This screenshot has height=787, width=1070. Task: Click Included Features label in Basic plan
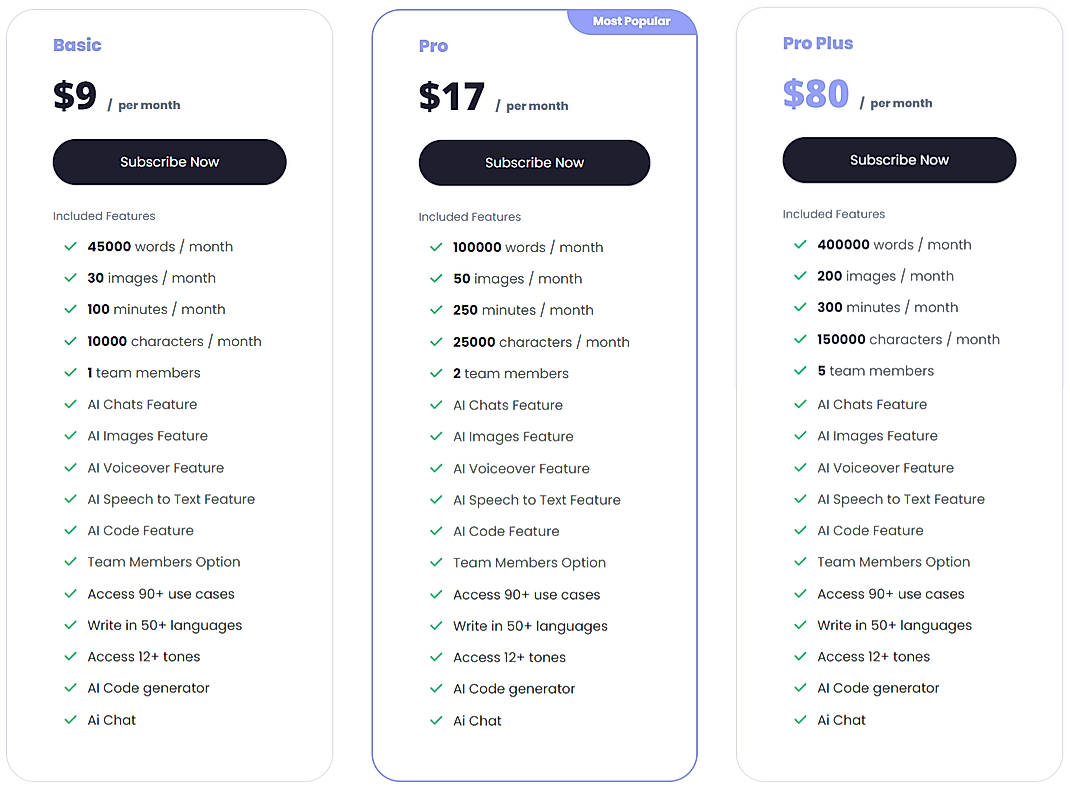pyautogui.click(x=104, y=215)
